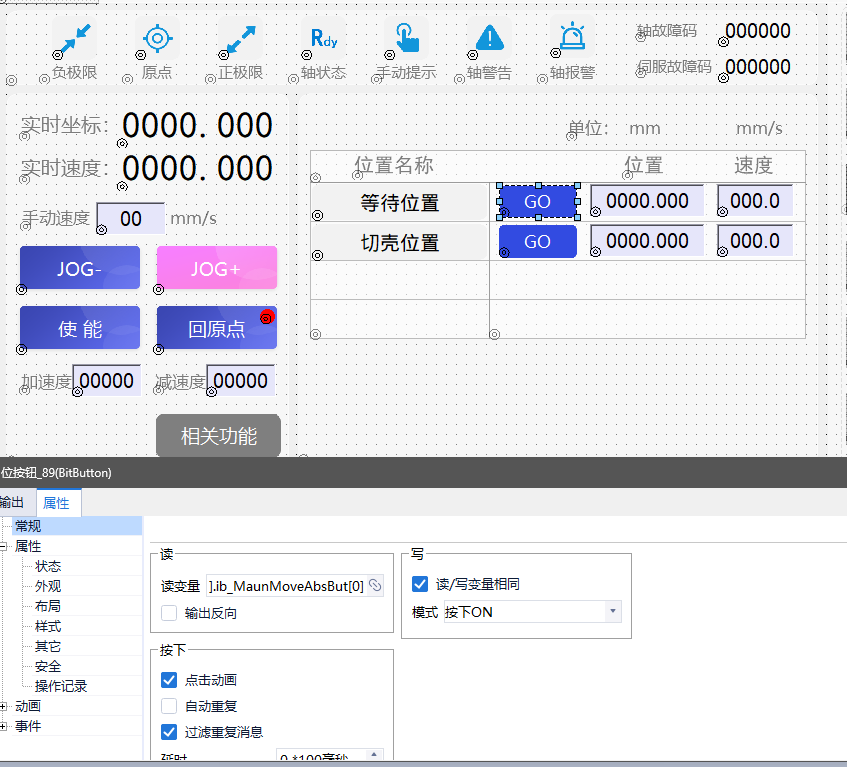Click the manual prompt (手动提示) hand icon
Viewport: 847px width, 767px height.
click(406, 39)
